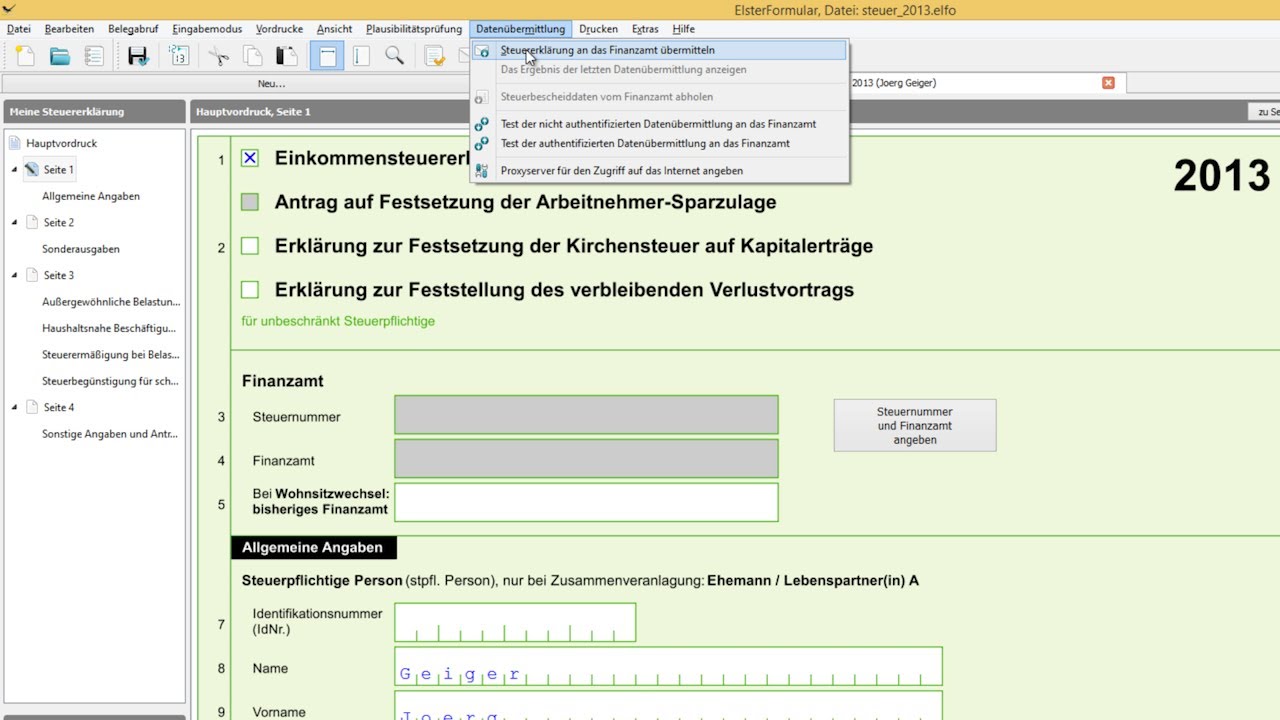Click the Open folder toolbar icon

point(60,56)
